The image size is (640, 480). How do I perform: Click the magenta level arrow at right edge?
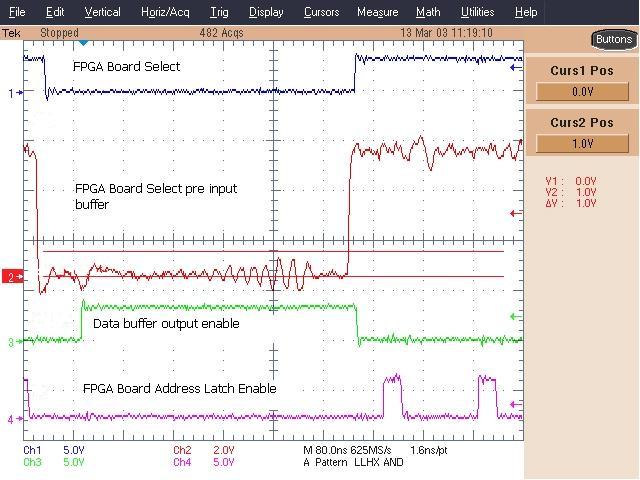click(515, 404)
